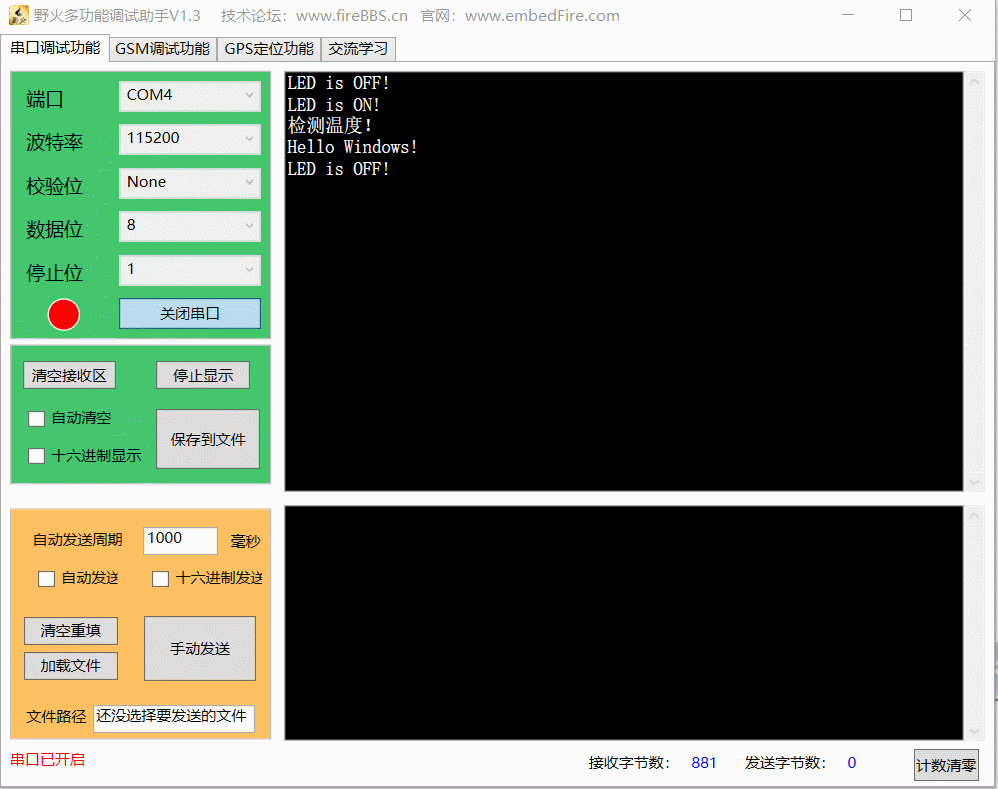Open the 停止位 1 dropdown

(x=190, y=270)
